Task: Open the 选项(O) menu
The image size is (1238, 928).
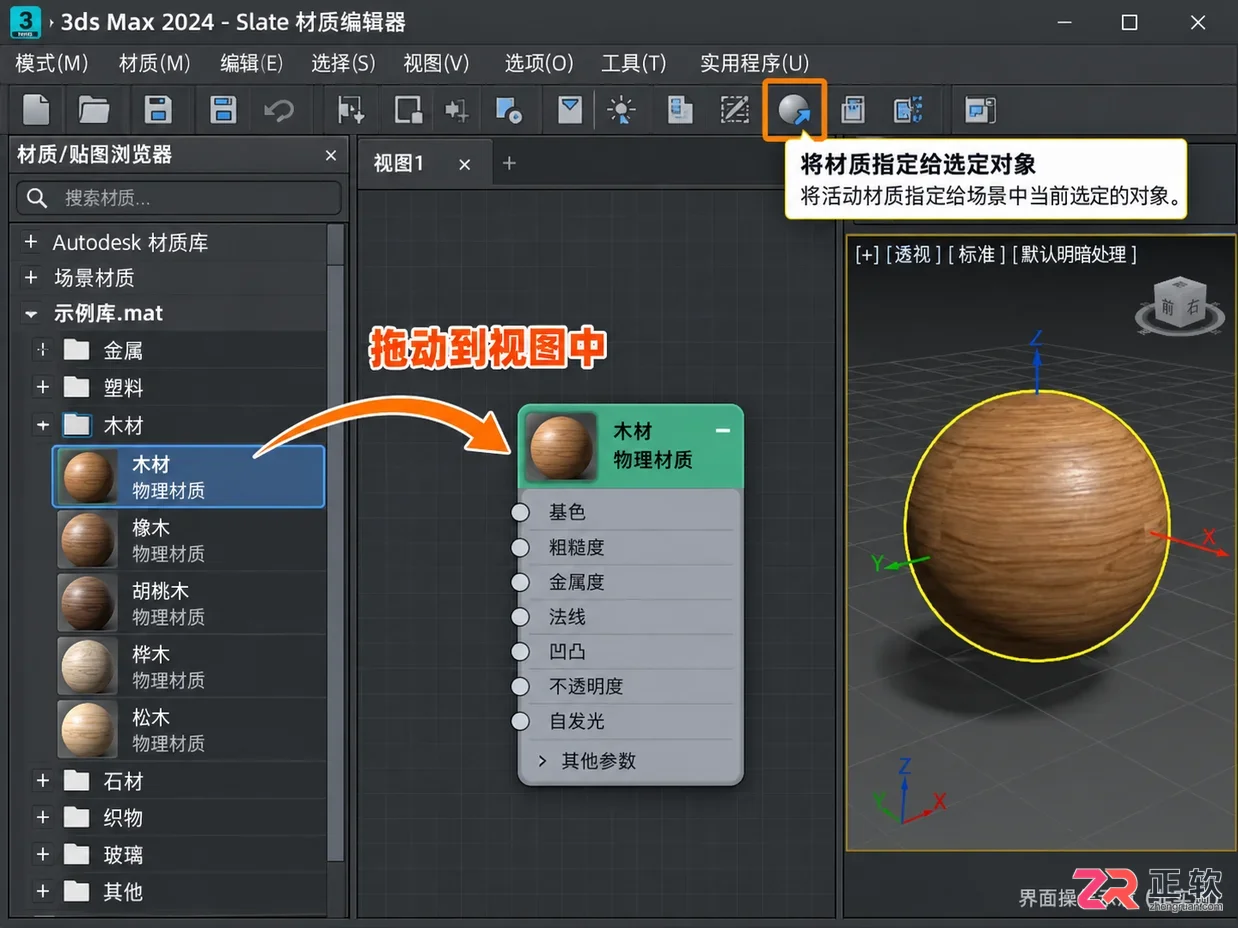Action: point(539,63)
